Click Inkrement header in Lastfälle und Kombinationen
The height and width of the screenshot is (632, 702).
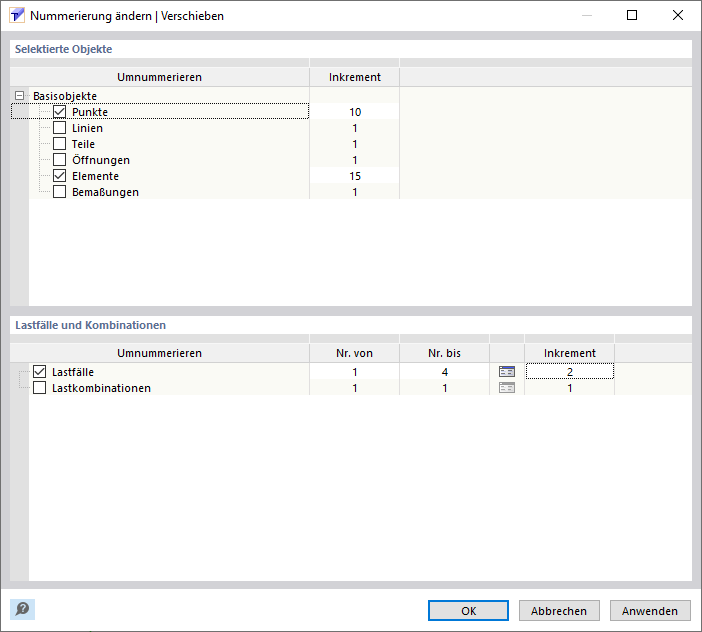(569, 353)
